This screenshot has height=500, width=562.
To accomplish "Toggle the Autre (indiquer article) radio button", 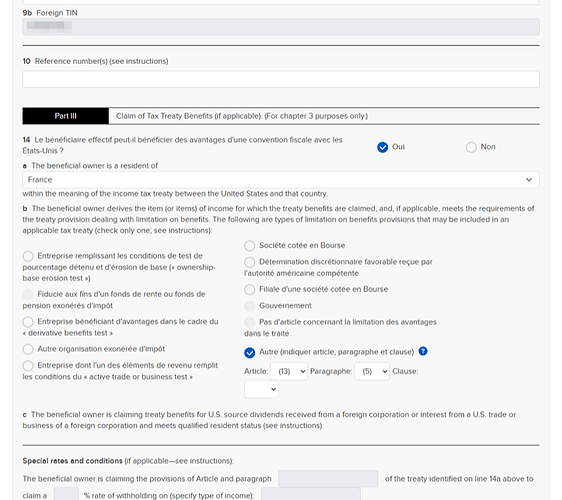I will [x=249, y=353].
